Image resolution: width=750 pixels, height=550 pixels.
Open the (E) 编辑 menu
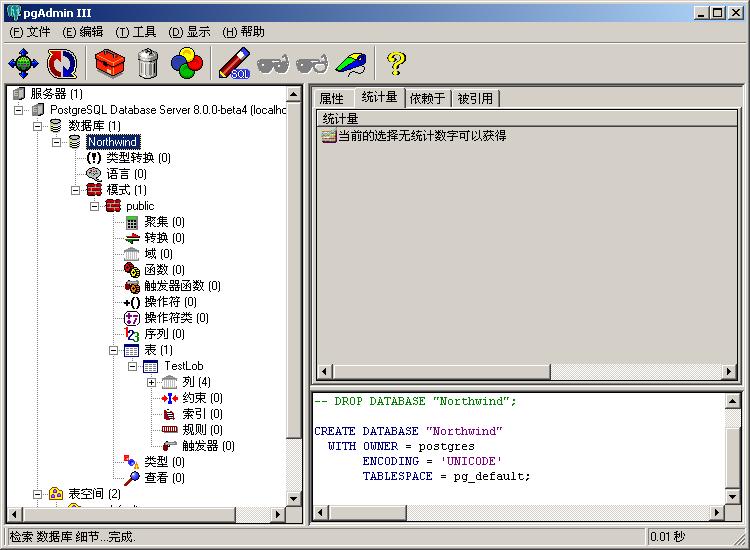tap(83, 32)
